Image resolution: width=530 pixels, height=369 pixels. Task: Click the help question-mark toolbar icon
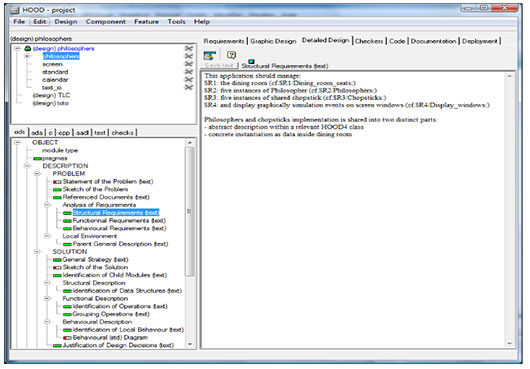tap(231, 55)
